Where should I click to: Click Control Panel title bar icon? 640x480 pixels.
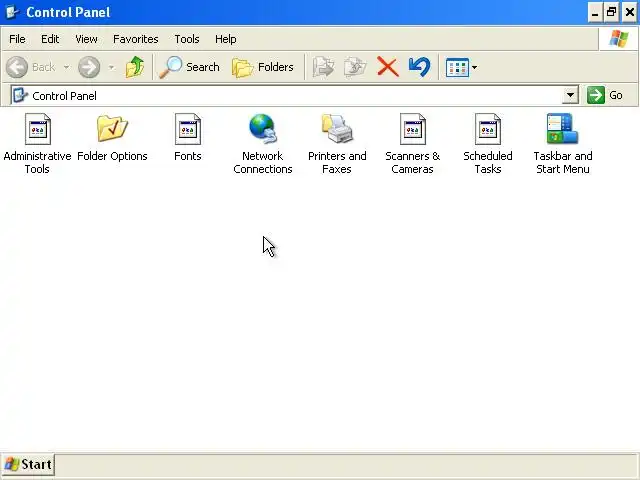tap(12, 12)
